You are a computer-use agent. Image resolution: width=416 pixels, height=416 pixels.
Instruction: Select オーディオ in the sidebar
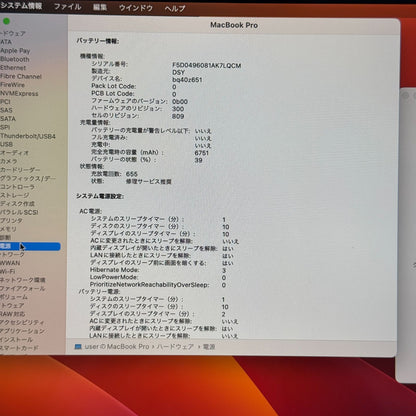click(x=15, y=153)
